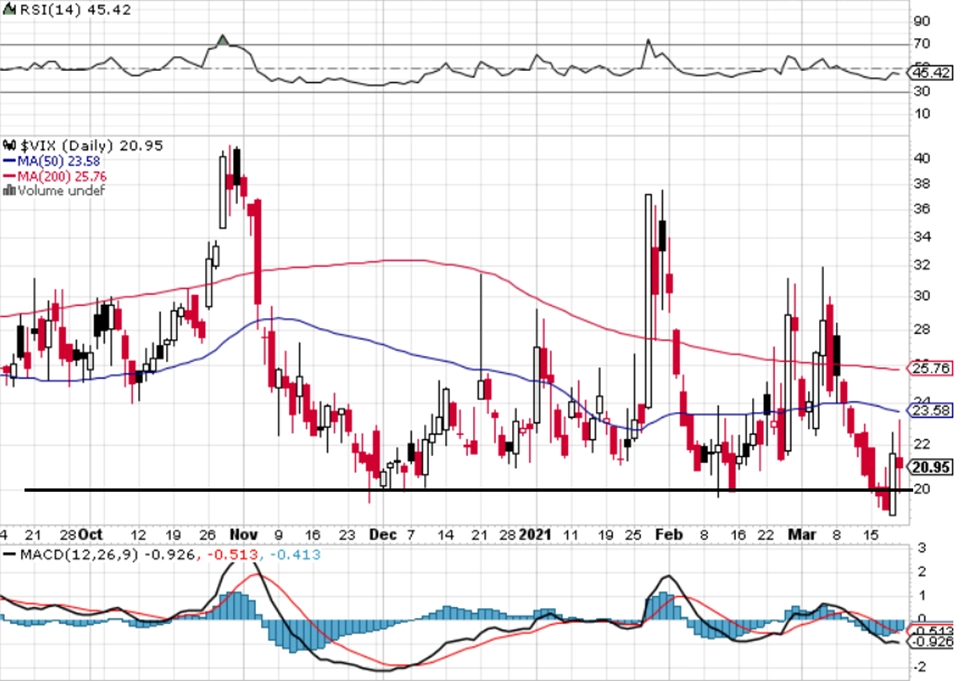Click the Volume bars icon in legend
The image size is (964, 681).
point(9,191)
